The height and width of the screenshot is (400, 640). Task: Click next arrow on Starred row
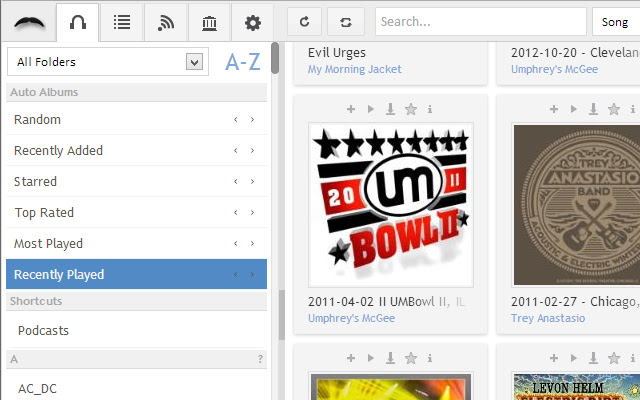pos(252,182)
